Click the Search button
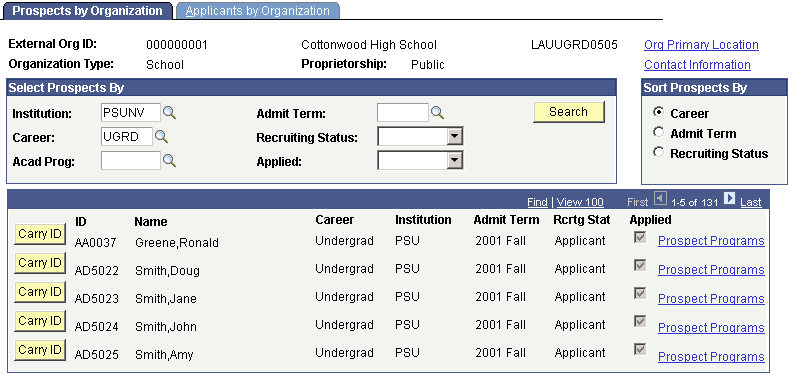 569,112
